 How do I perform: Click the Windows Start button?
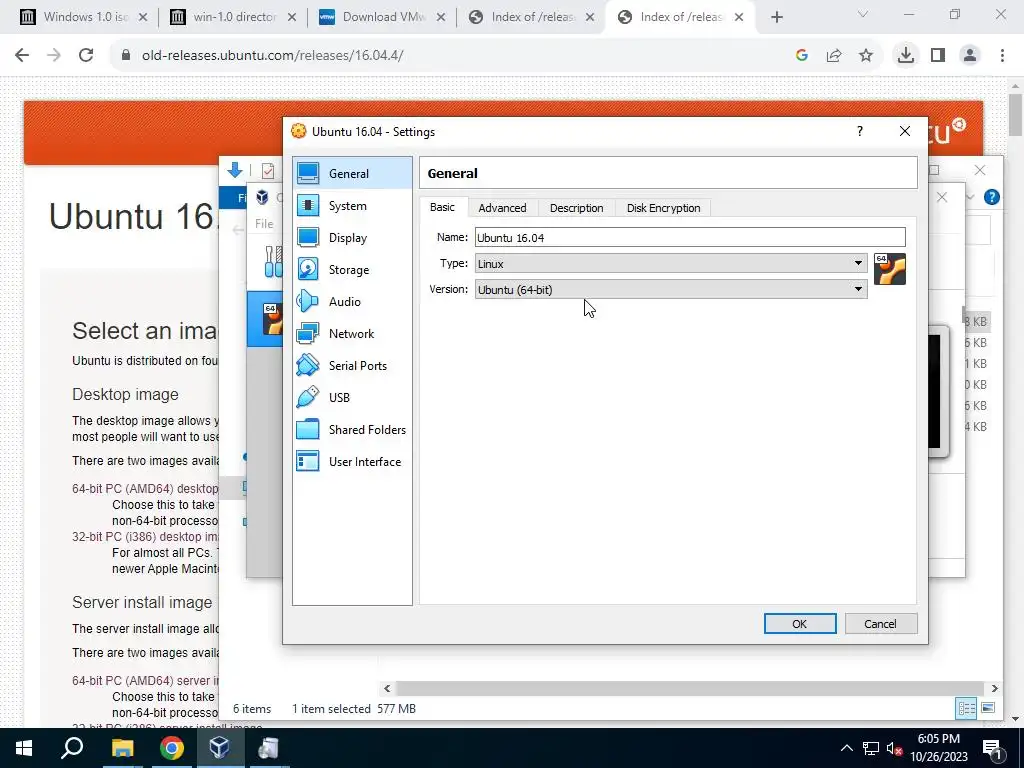[x=24, y=748]
